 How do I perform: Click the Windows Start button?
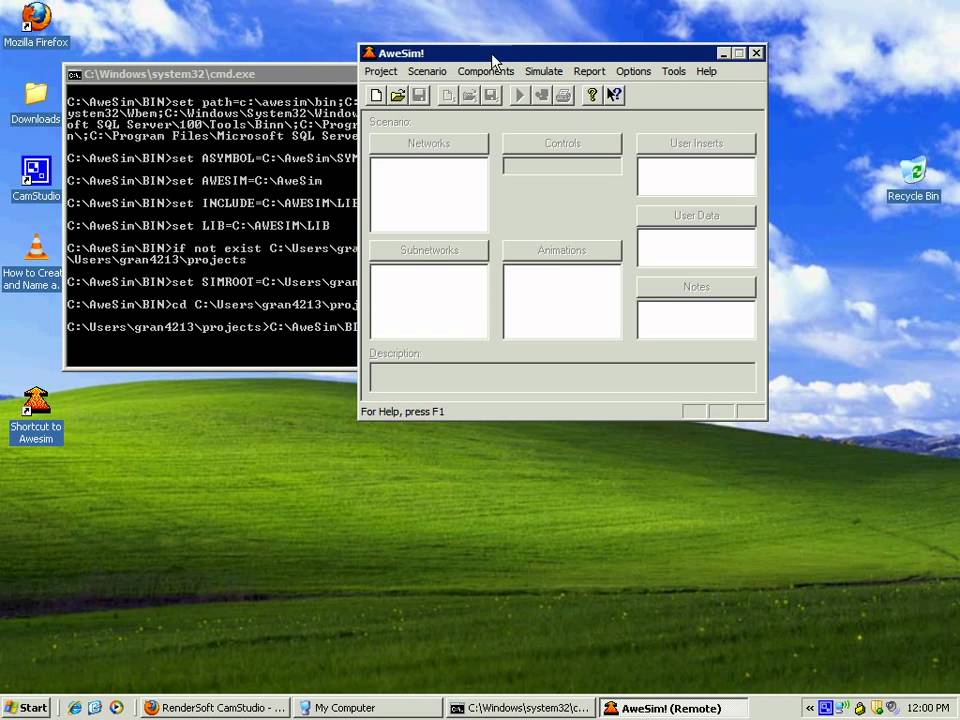[26, 708]
